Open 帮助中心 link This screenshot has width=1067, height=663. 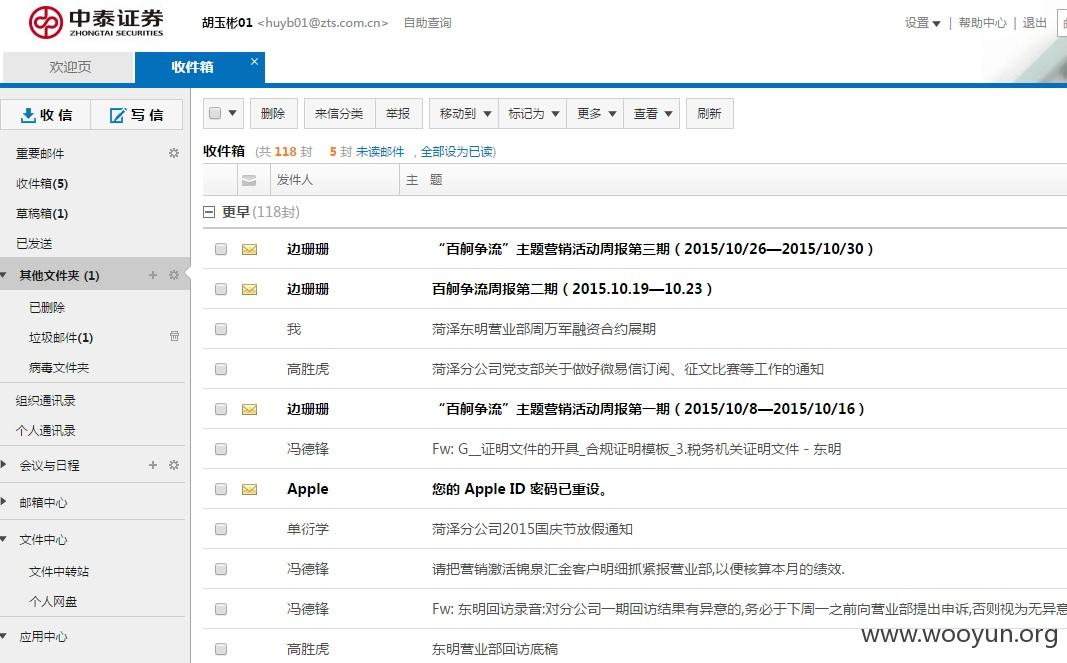(983, 23)
